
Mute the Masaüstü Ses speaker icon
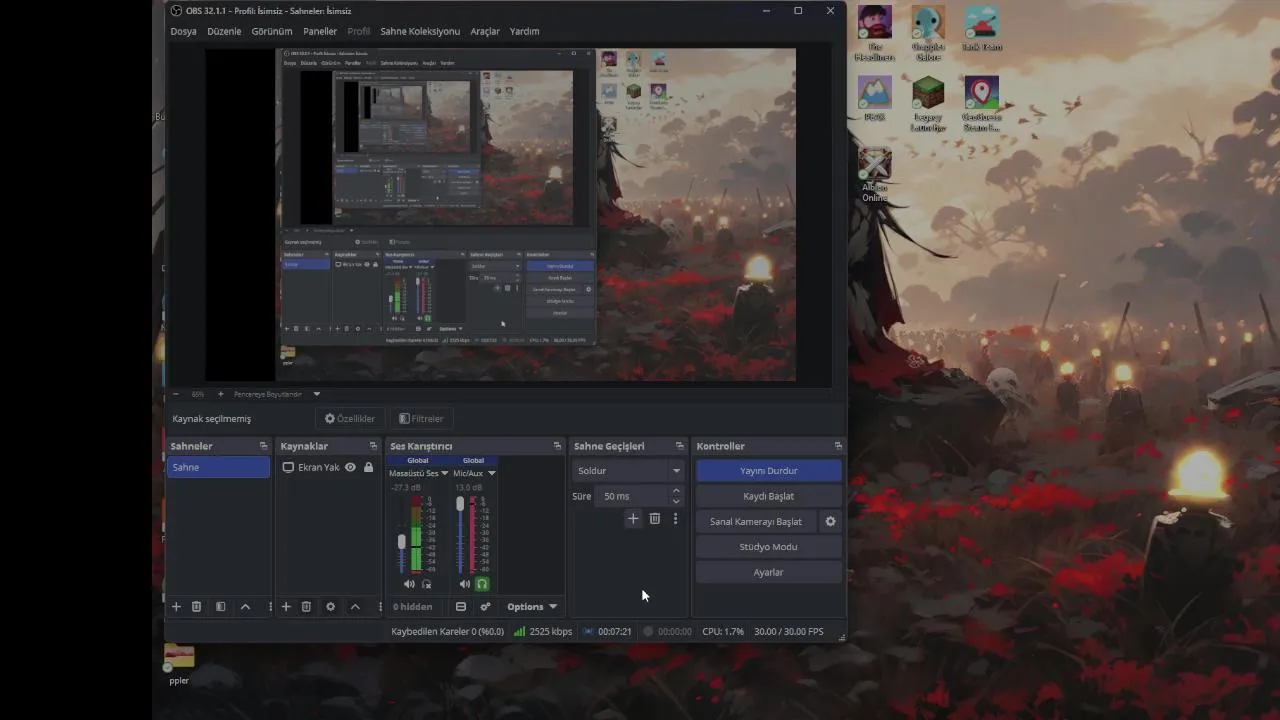[408, 584]
